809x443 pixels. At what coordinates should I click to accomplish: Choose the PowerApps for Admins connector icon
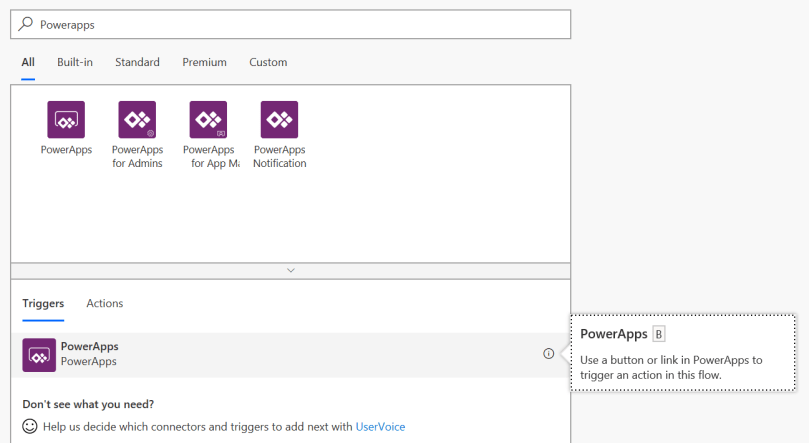coord(137,120)
